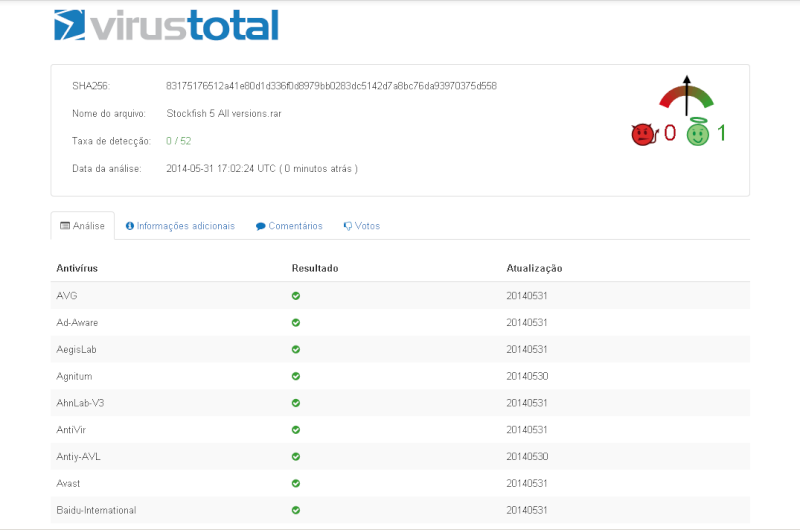This screenshot has width=800, height=530.
Task: Click the AhnLab-V3 clean result checkmark
Action: [x=296, y=403]
